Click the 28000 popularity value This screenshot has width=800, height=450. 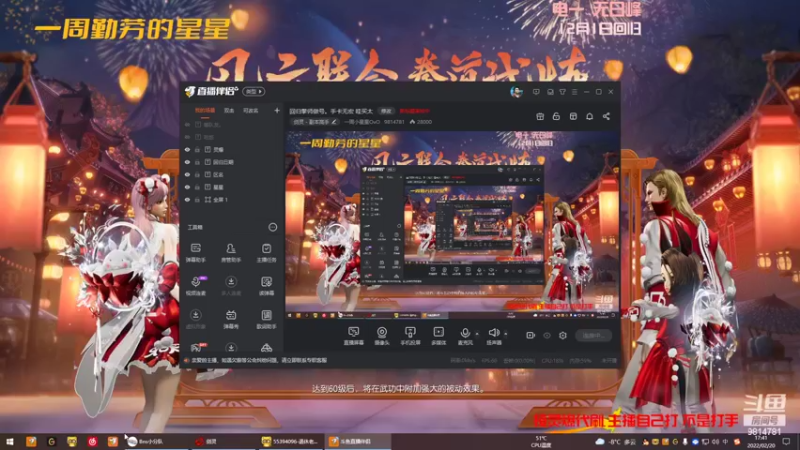(424, 122)
